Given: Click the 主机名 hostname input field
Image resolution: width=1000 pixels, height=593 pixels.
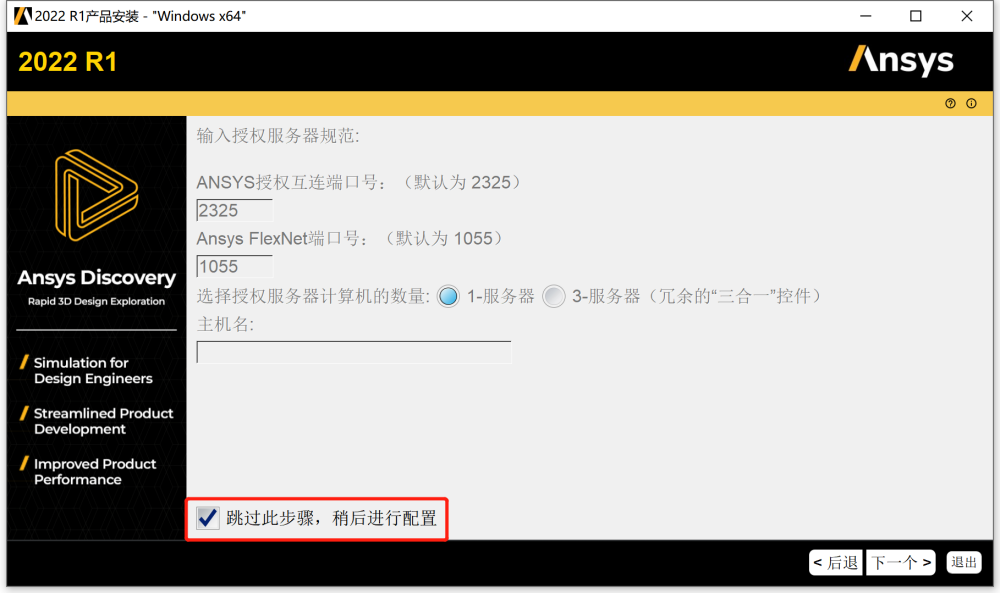Looking at the screenshot, I should click(354, 352).
